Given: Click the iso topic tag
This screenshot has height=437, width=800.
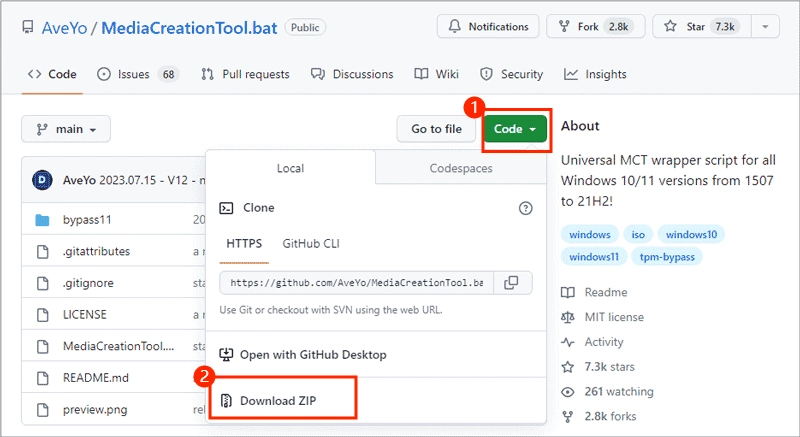Looking at the screenshot, I should pyautogui.click(x=638, y=235).
